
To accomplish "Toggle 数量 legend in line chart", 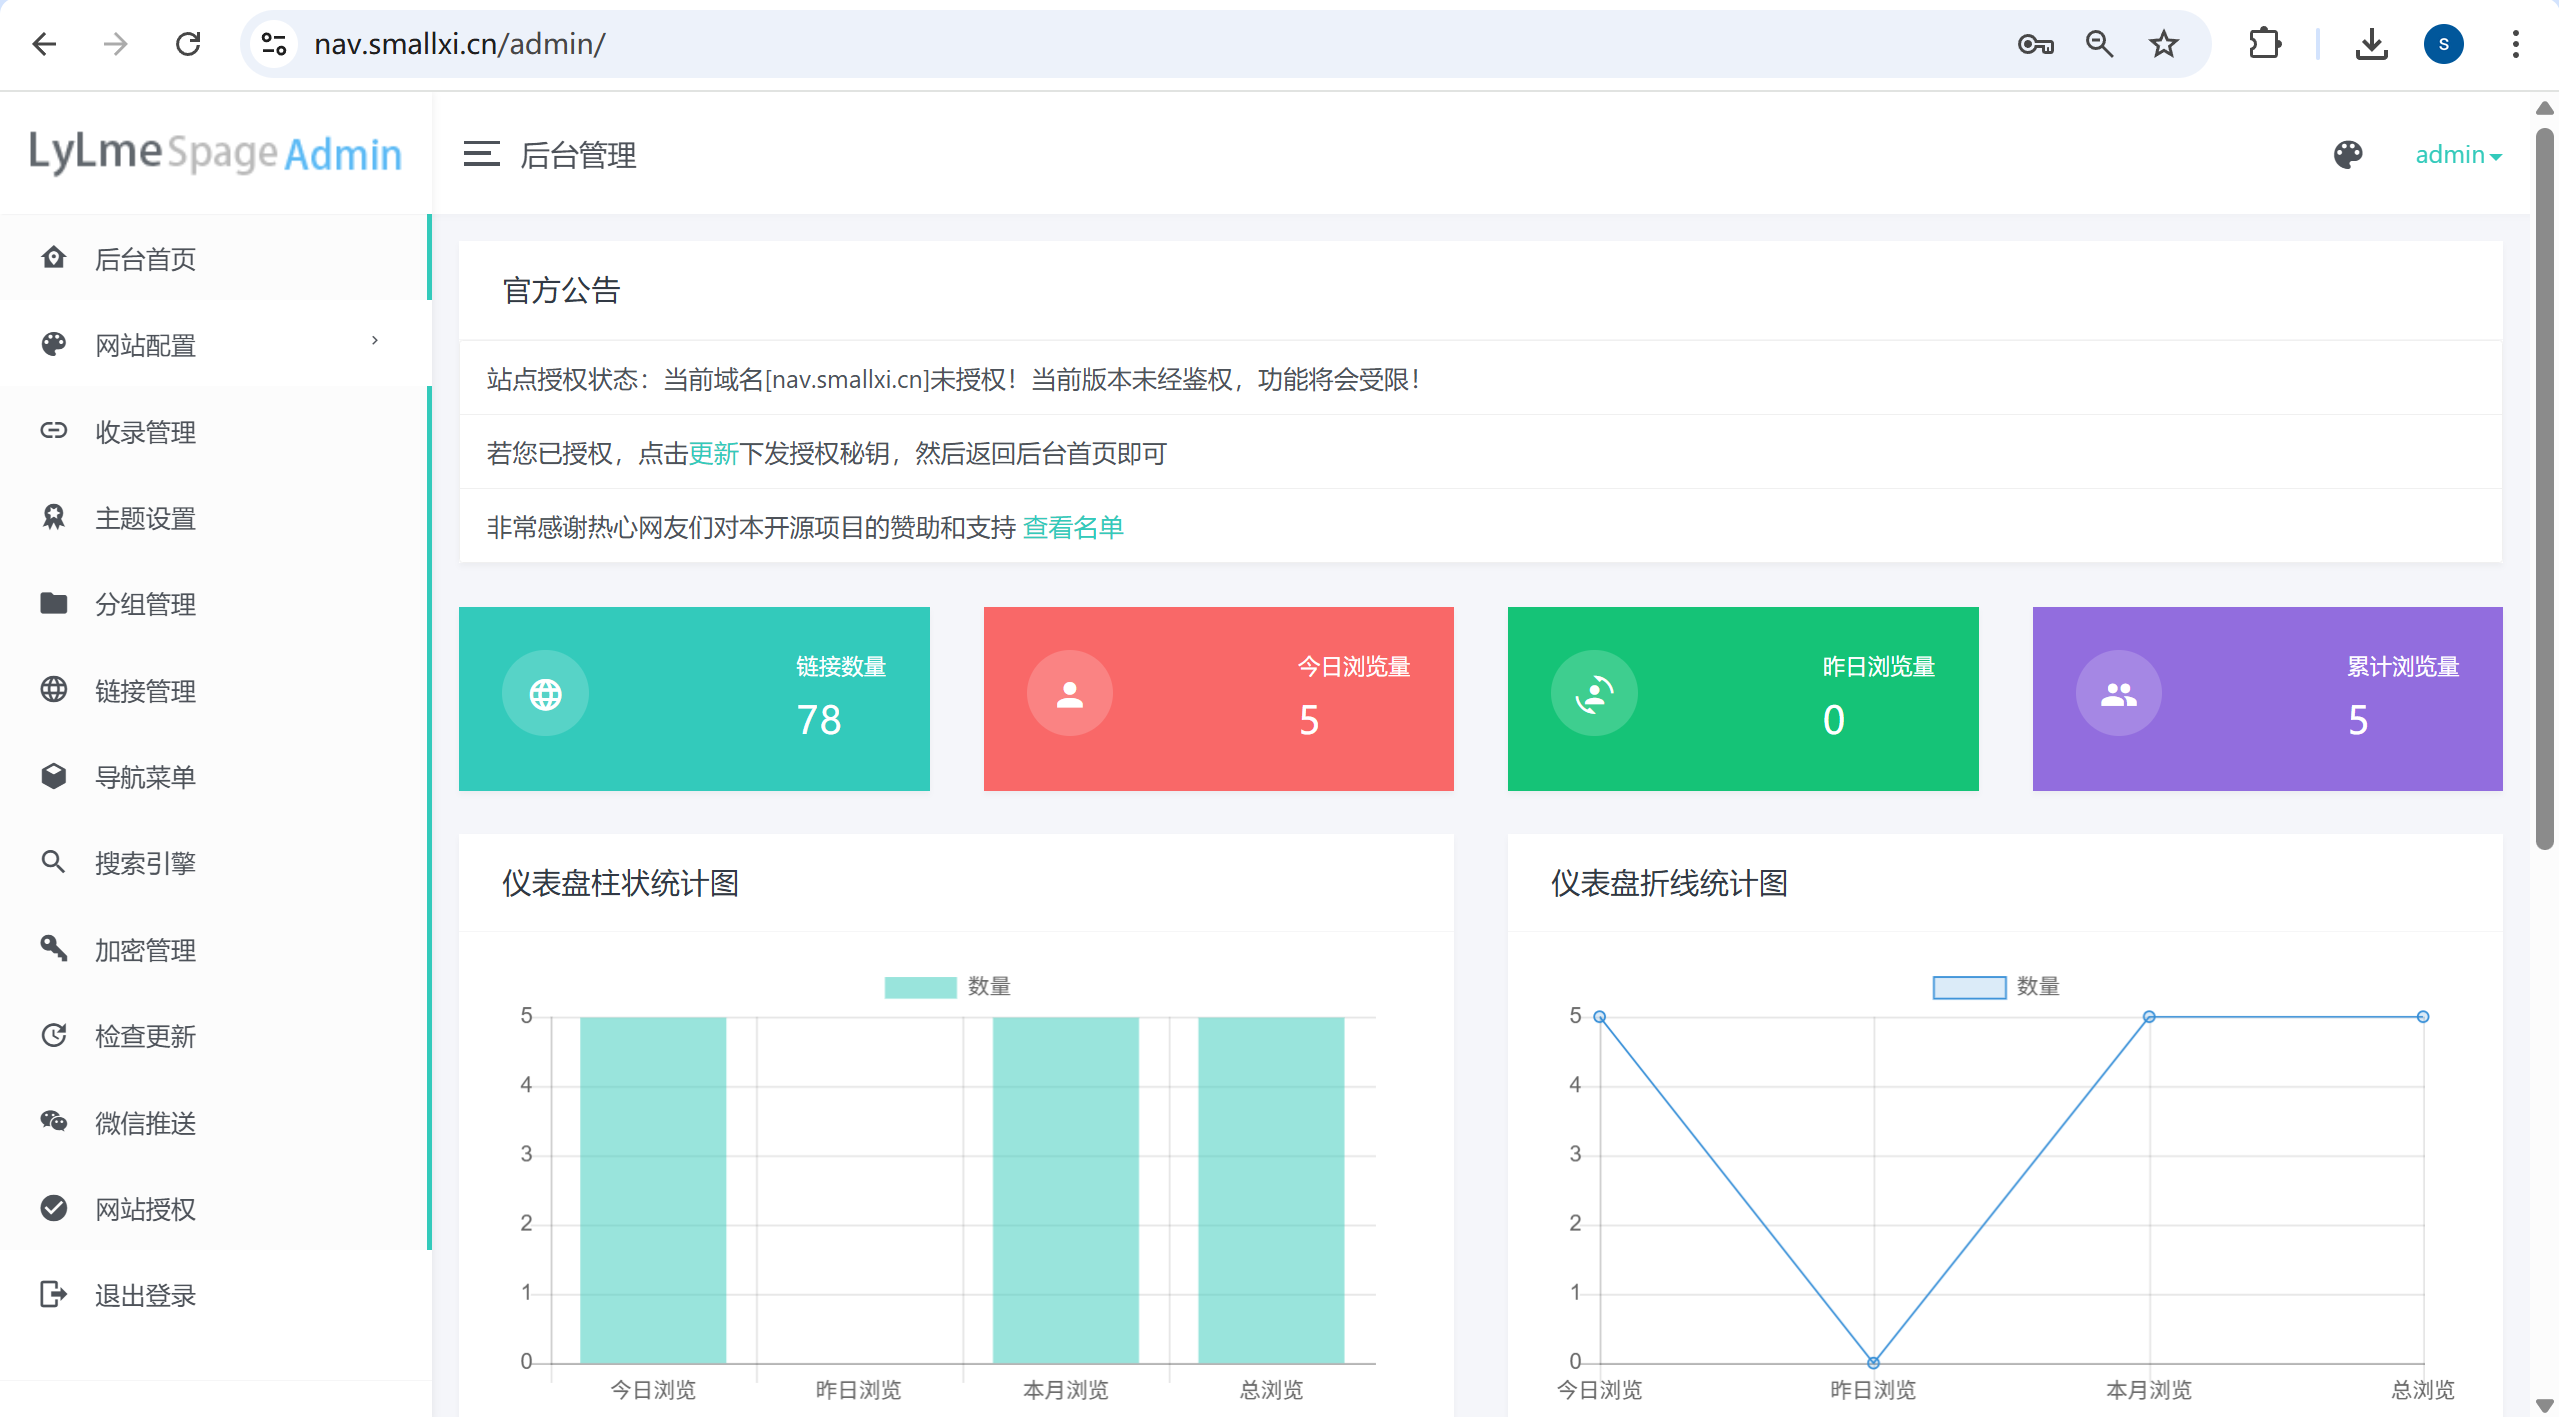I will 1995,987.
